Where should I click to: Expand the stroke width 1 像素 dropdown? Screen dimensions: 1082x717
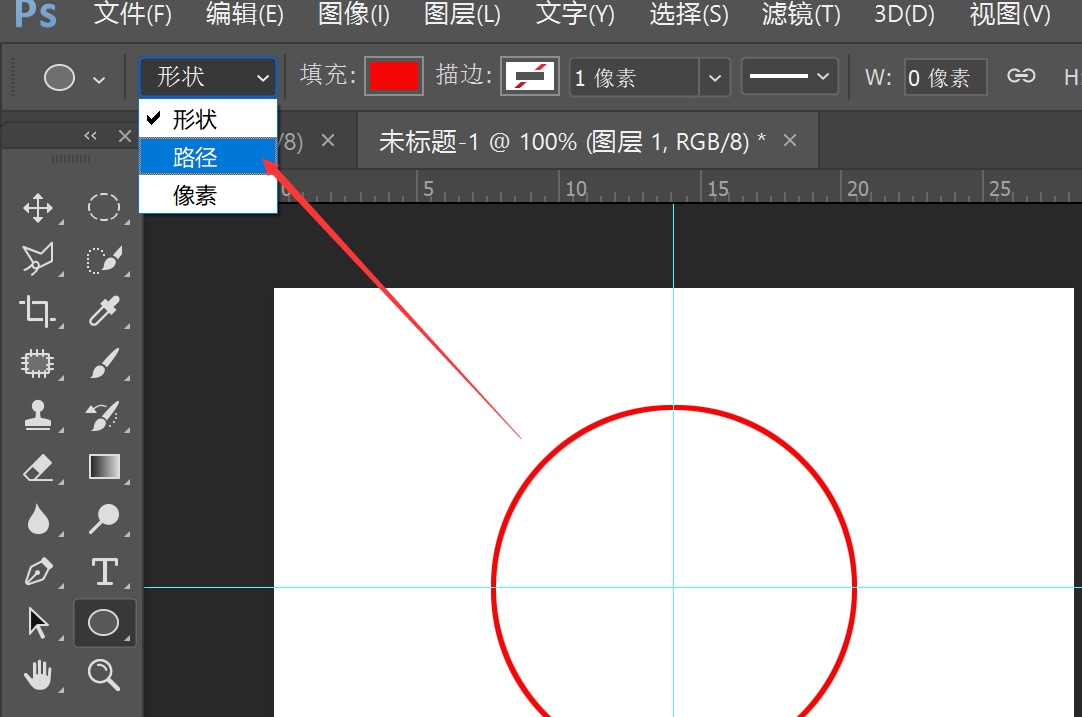click(x=715, y=77)
